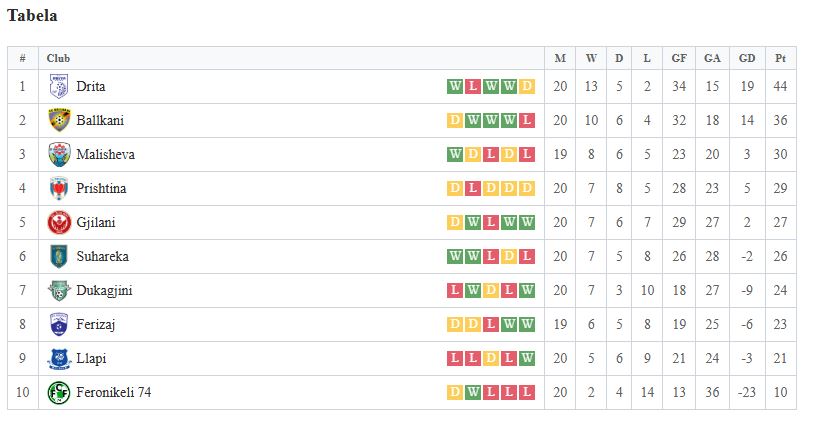
Task: Click Prishtina's red L form badge
Action: (x=473, y=189)
